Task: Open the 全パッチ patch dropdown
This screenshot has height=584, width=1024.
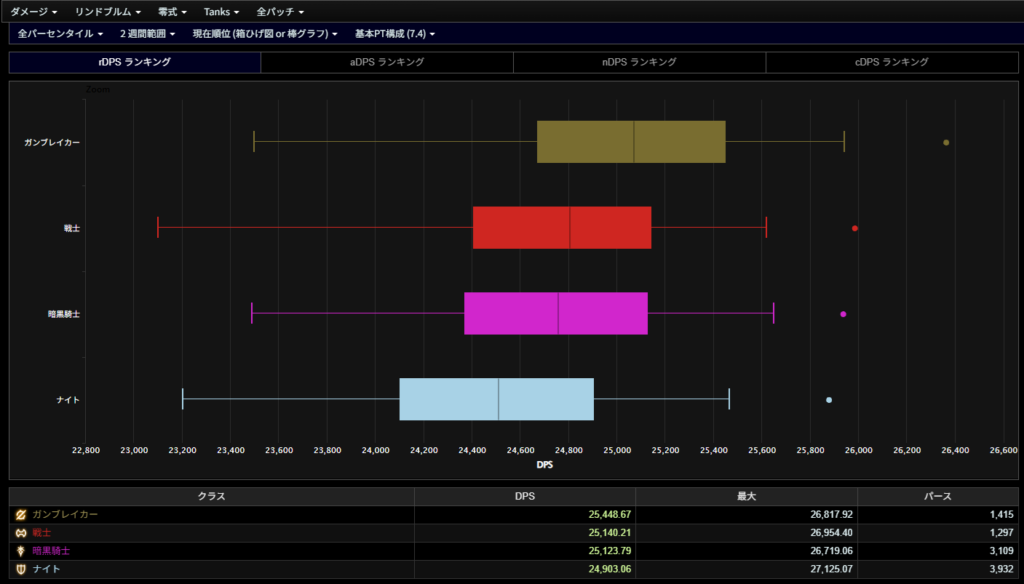Action: [x=280, y=11]
